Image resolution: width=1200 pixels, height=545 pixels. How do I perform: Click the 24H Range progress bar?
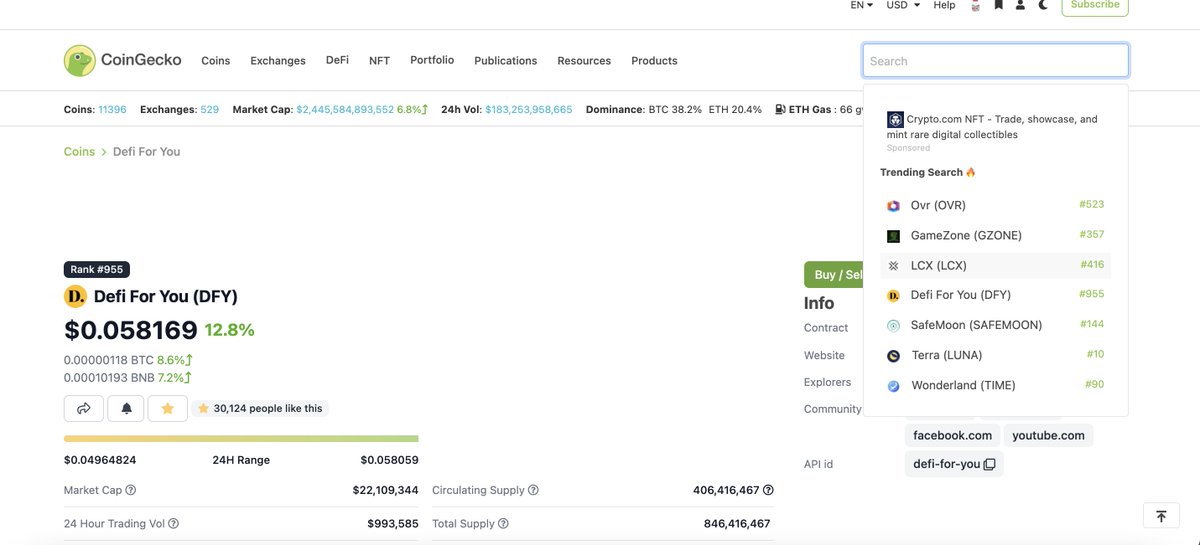[241, 438]
